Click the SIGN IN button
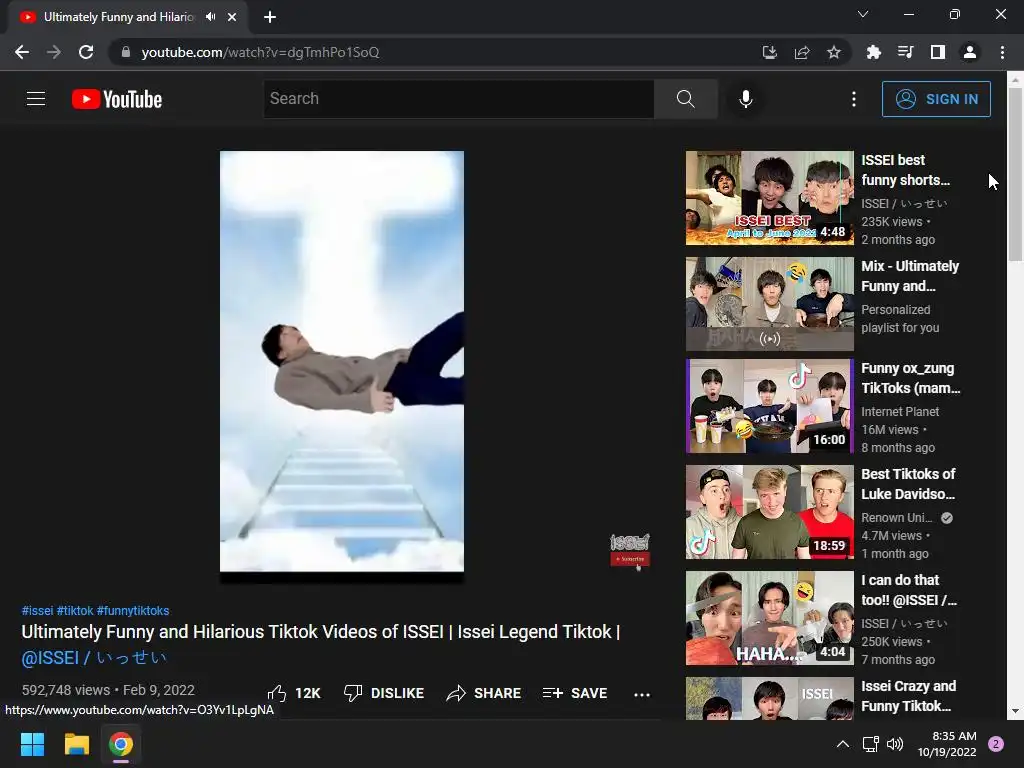This screenshot has height=768, width=1024. (936, 99)
